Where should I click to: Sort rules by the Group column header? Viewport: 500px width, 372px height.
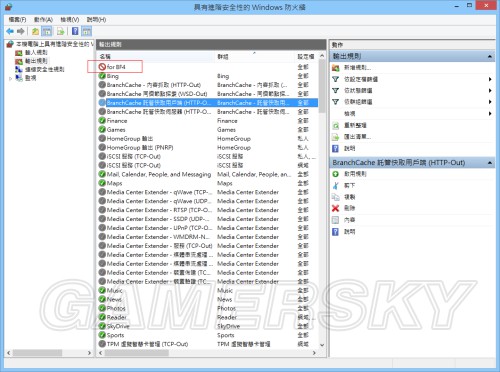click(x=223, y=57)
